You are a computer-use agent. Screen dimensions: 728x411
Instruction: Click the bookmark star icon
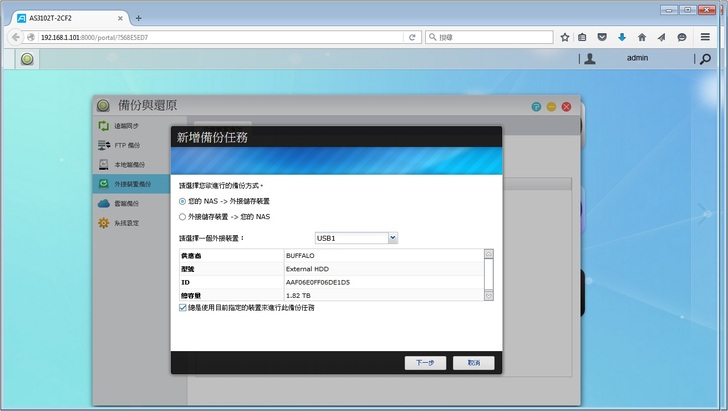tap(565, 37)
